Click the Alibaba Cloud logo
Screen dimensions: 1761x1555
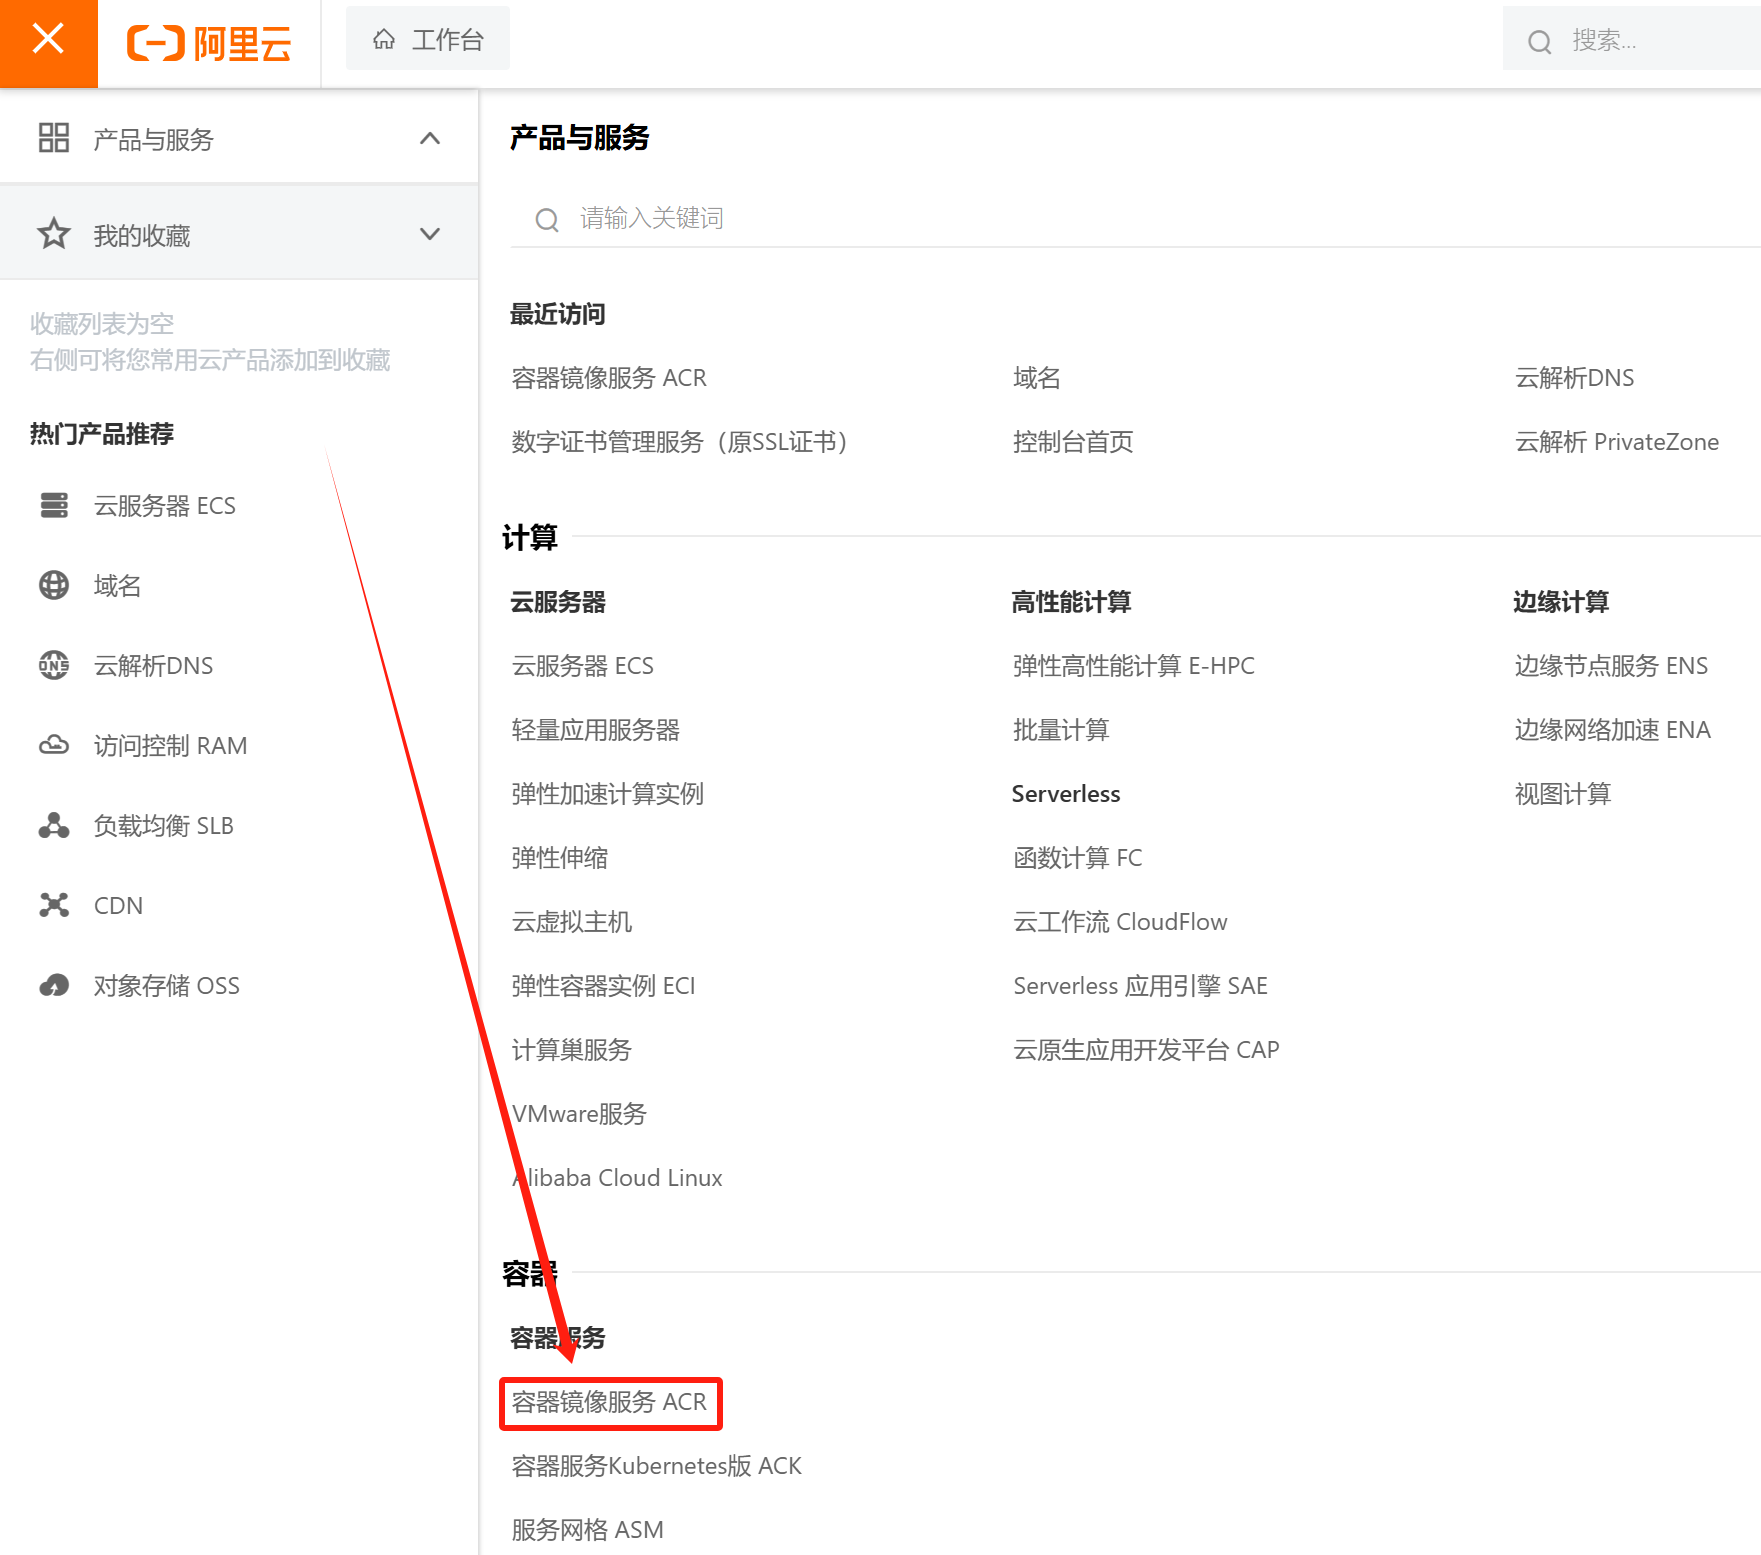209,43
